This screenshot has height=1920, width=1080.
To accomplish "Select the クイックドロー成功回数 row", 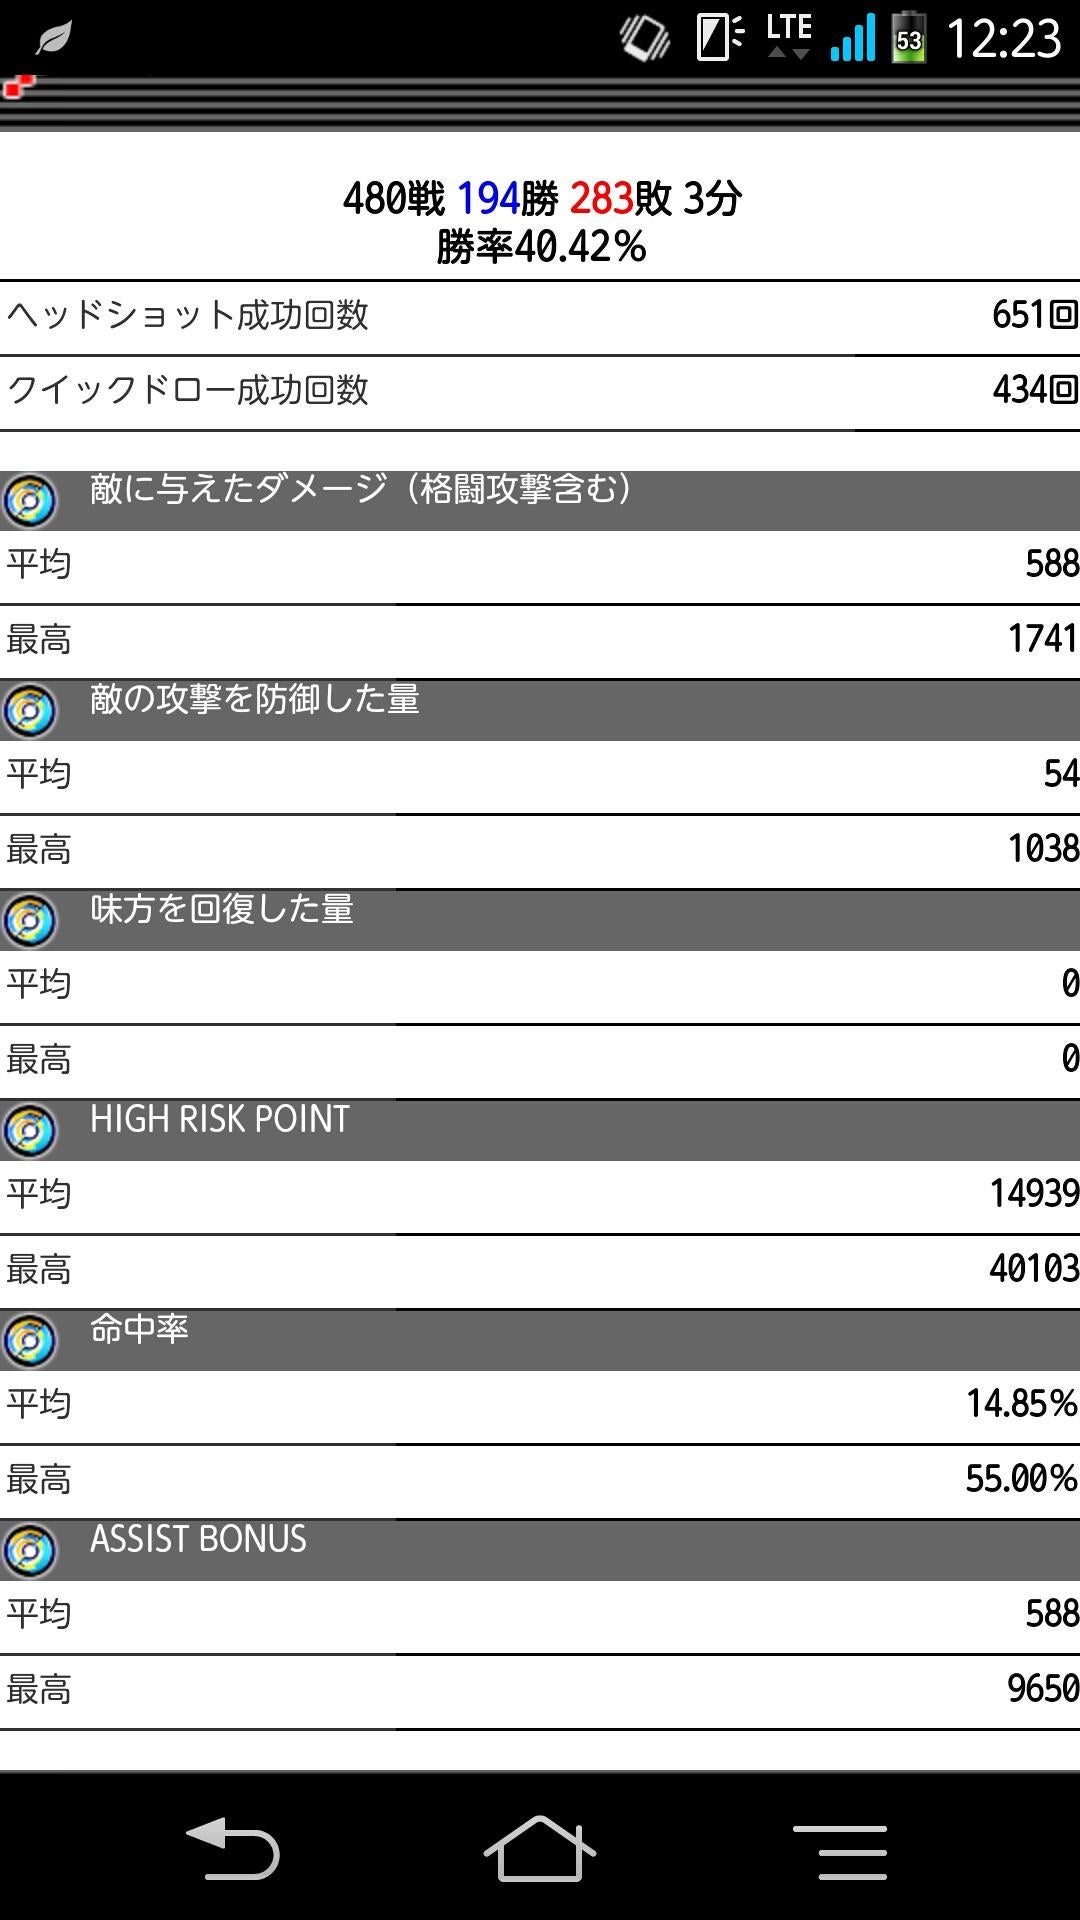I will (x=540, y=391).
